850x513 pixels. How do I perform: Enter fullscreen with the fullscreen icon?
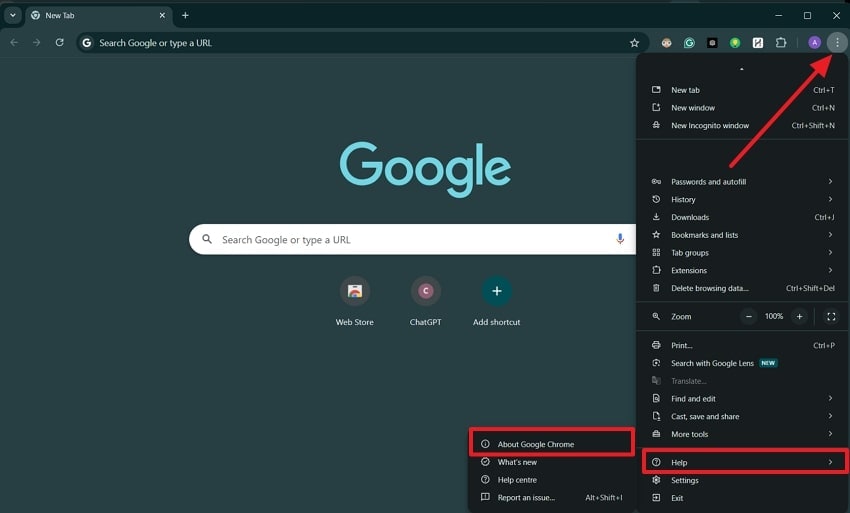tap(830, 316)
